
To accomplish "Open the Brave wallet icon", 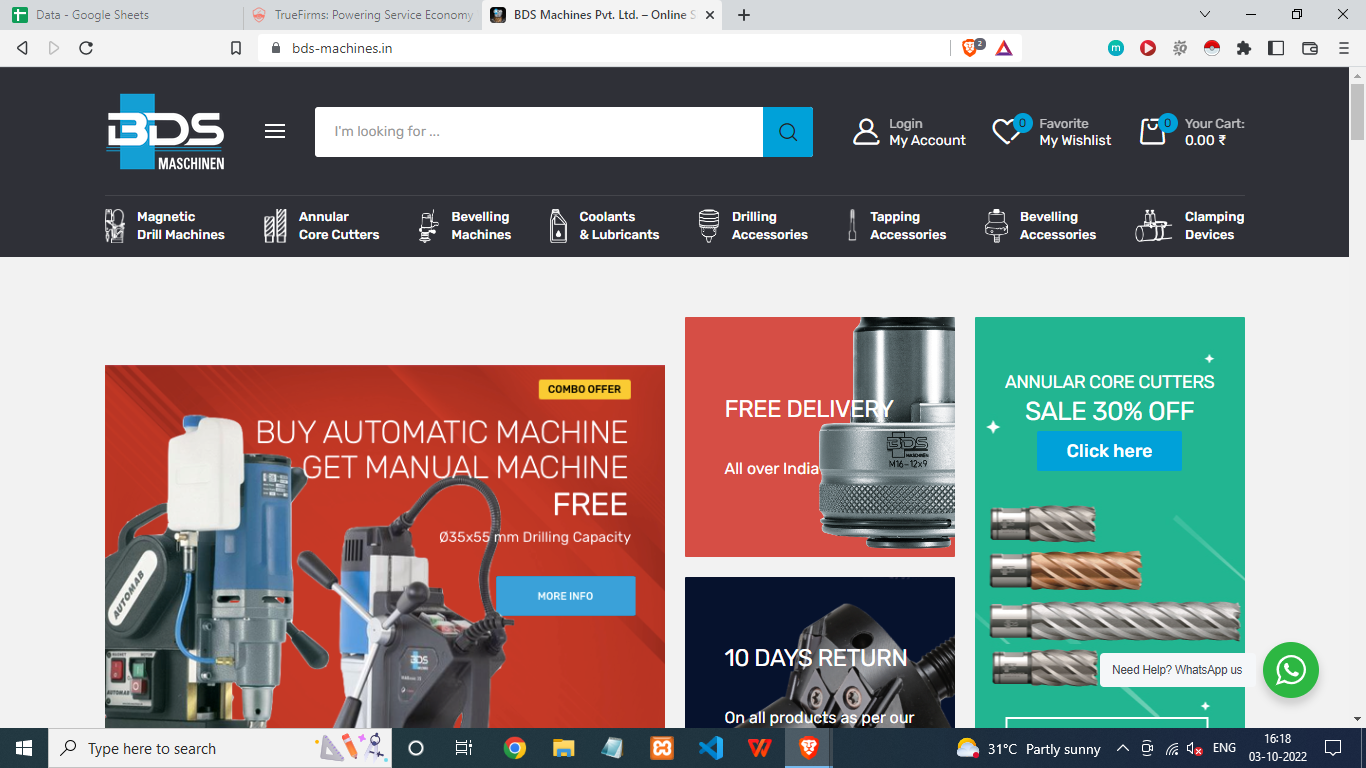I will click(x=1310, y=48).
